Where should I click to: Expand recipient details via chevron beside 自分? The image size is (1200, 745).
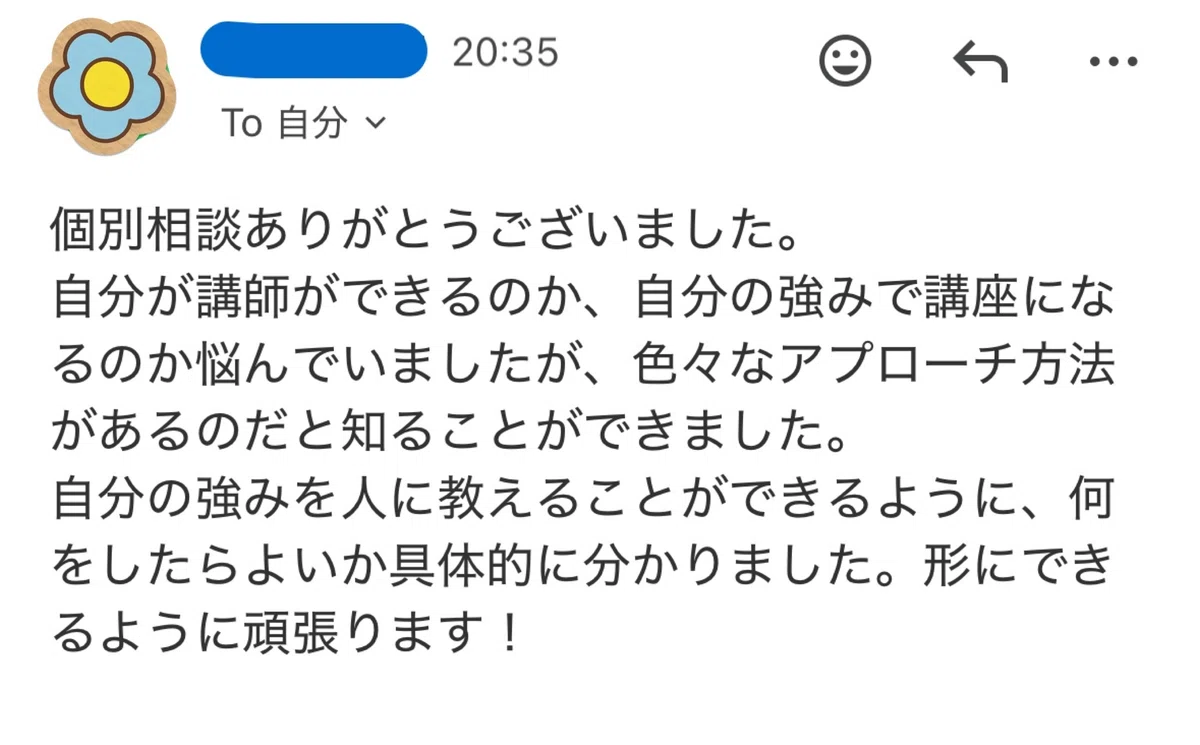[x=376, y=123]
